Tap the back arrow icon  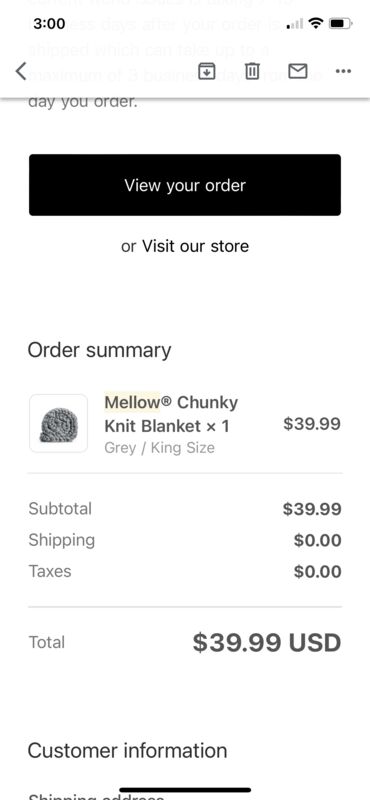pyautogui.click(x=20, y=71)
